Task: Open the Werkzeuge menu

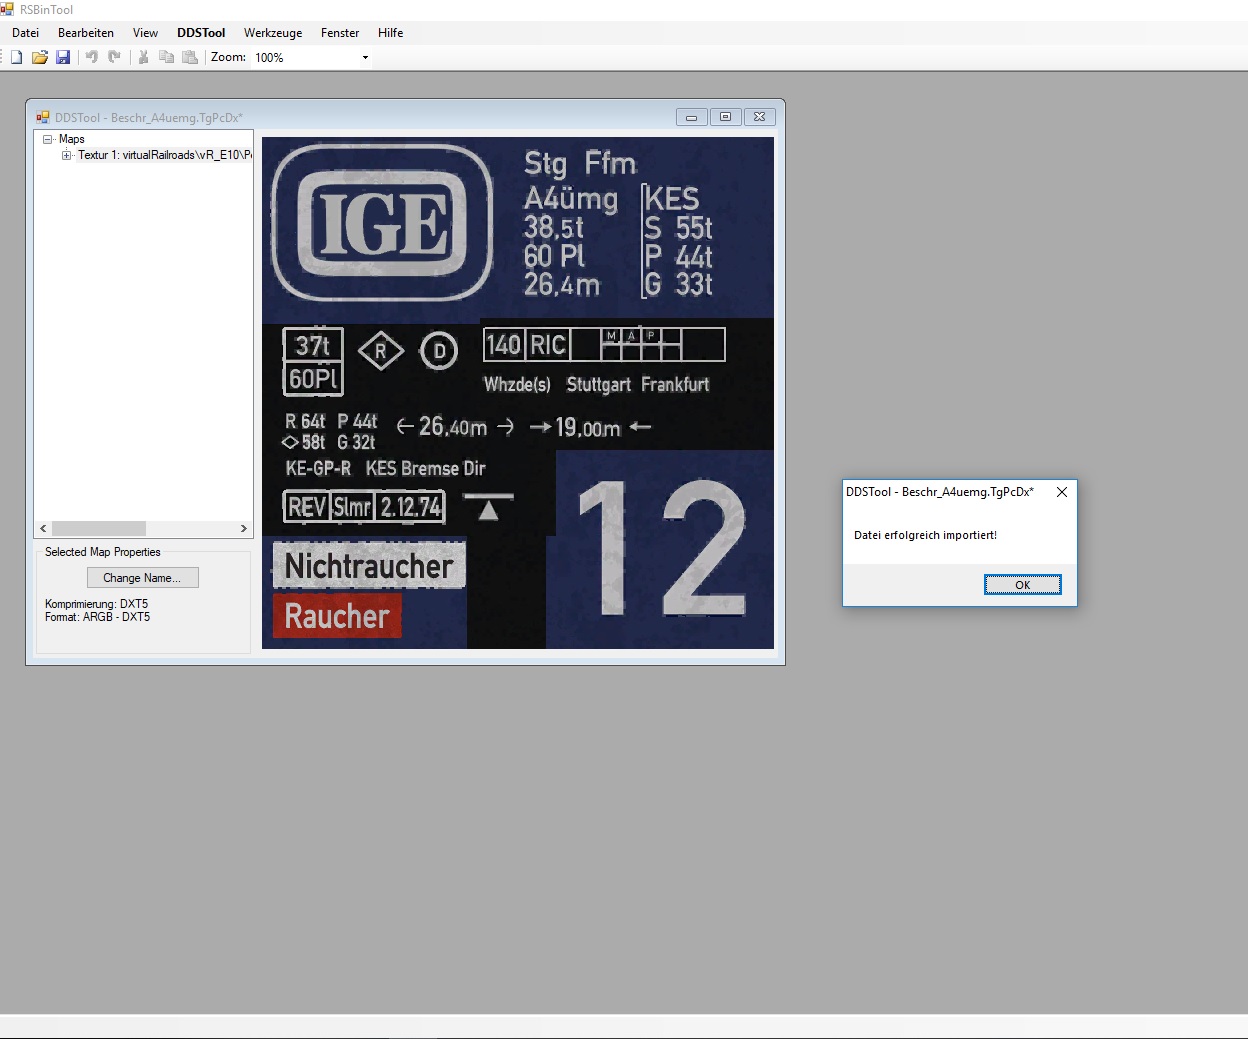Action: click(273, 33)
